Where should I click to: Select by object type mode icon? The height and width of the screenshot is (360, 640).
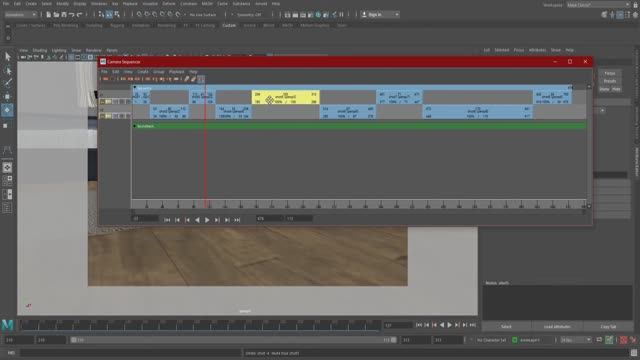pyautogui.click(x=109, y=15)
